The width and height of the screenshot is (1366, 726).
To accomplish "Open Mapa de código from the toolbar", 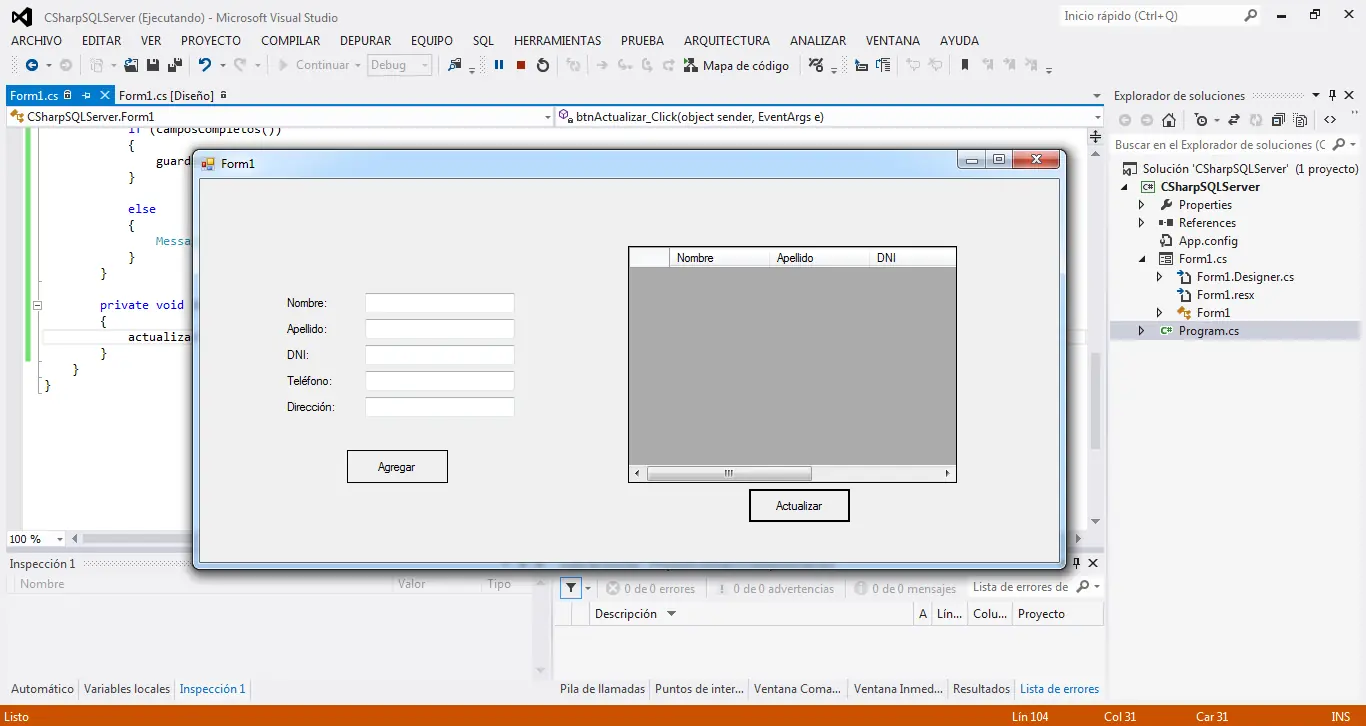I will point(736,65).
